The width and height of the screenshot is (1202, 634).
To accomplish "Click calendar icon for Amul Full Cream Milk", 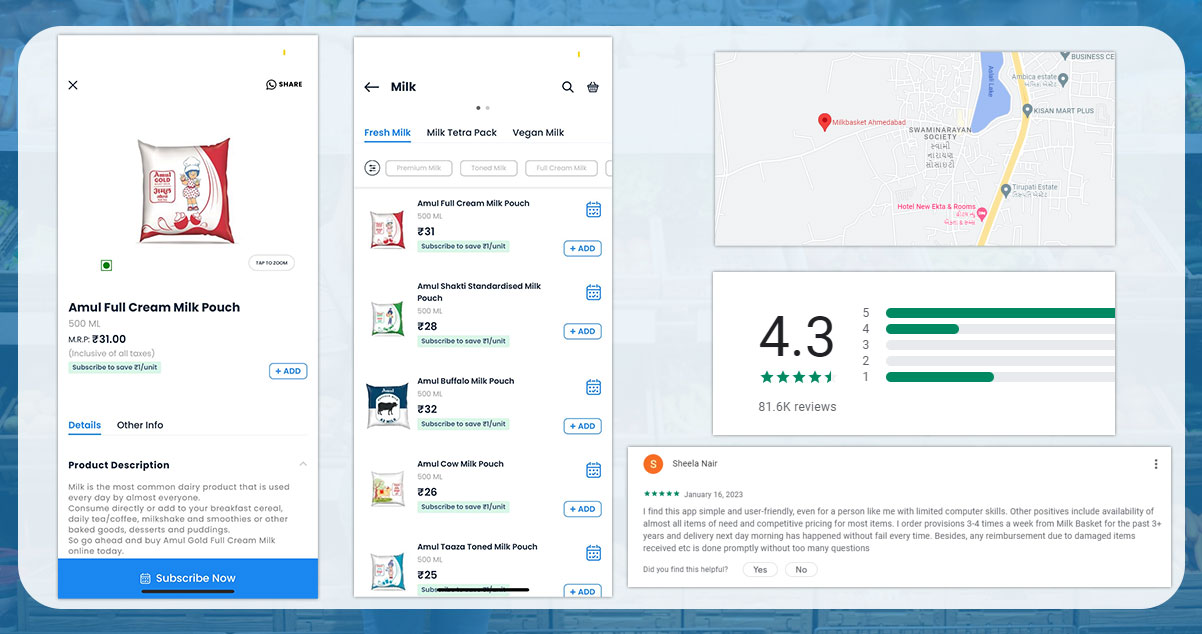I will [593, 209].
